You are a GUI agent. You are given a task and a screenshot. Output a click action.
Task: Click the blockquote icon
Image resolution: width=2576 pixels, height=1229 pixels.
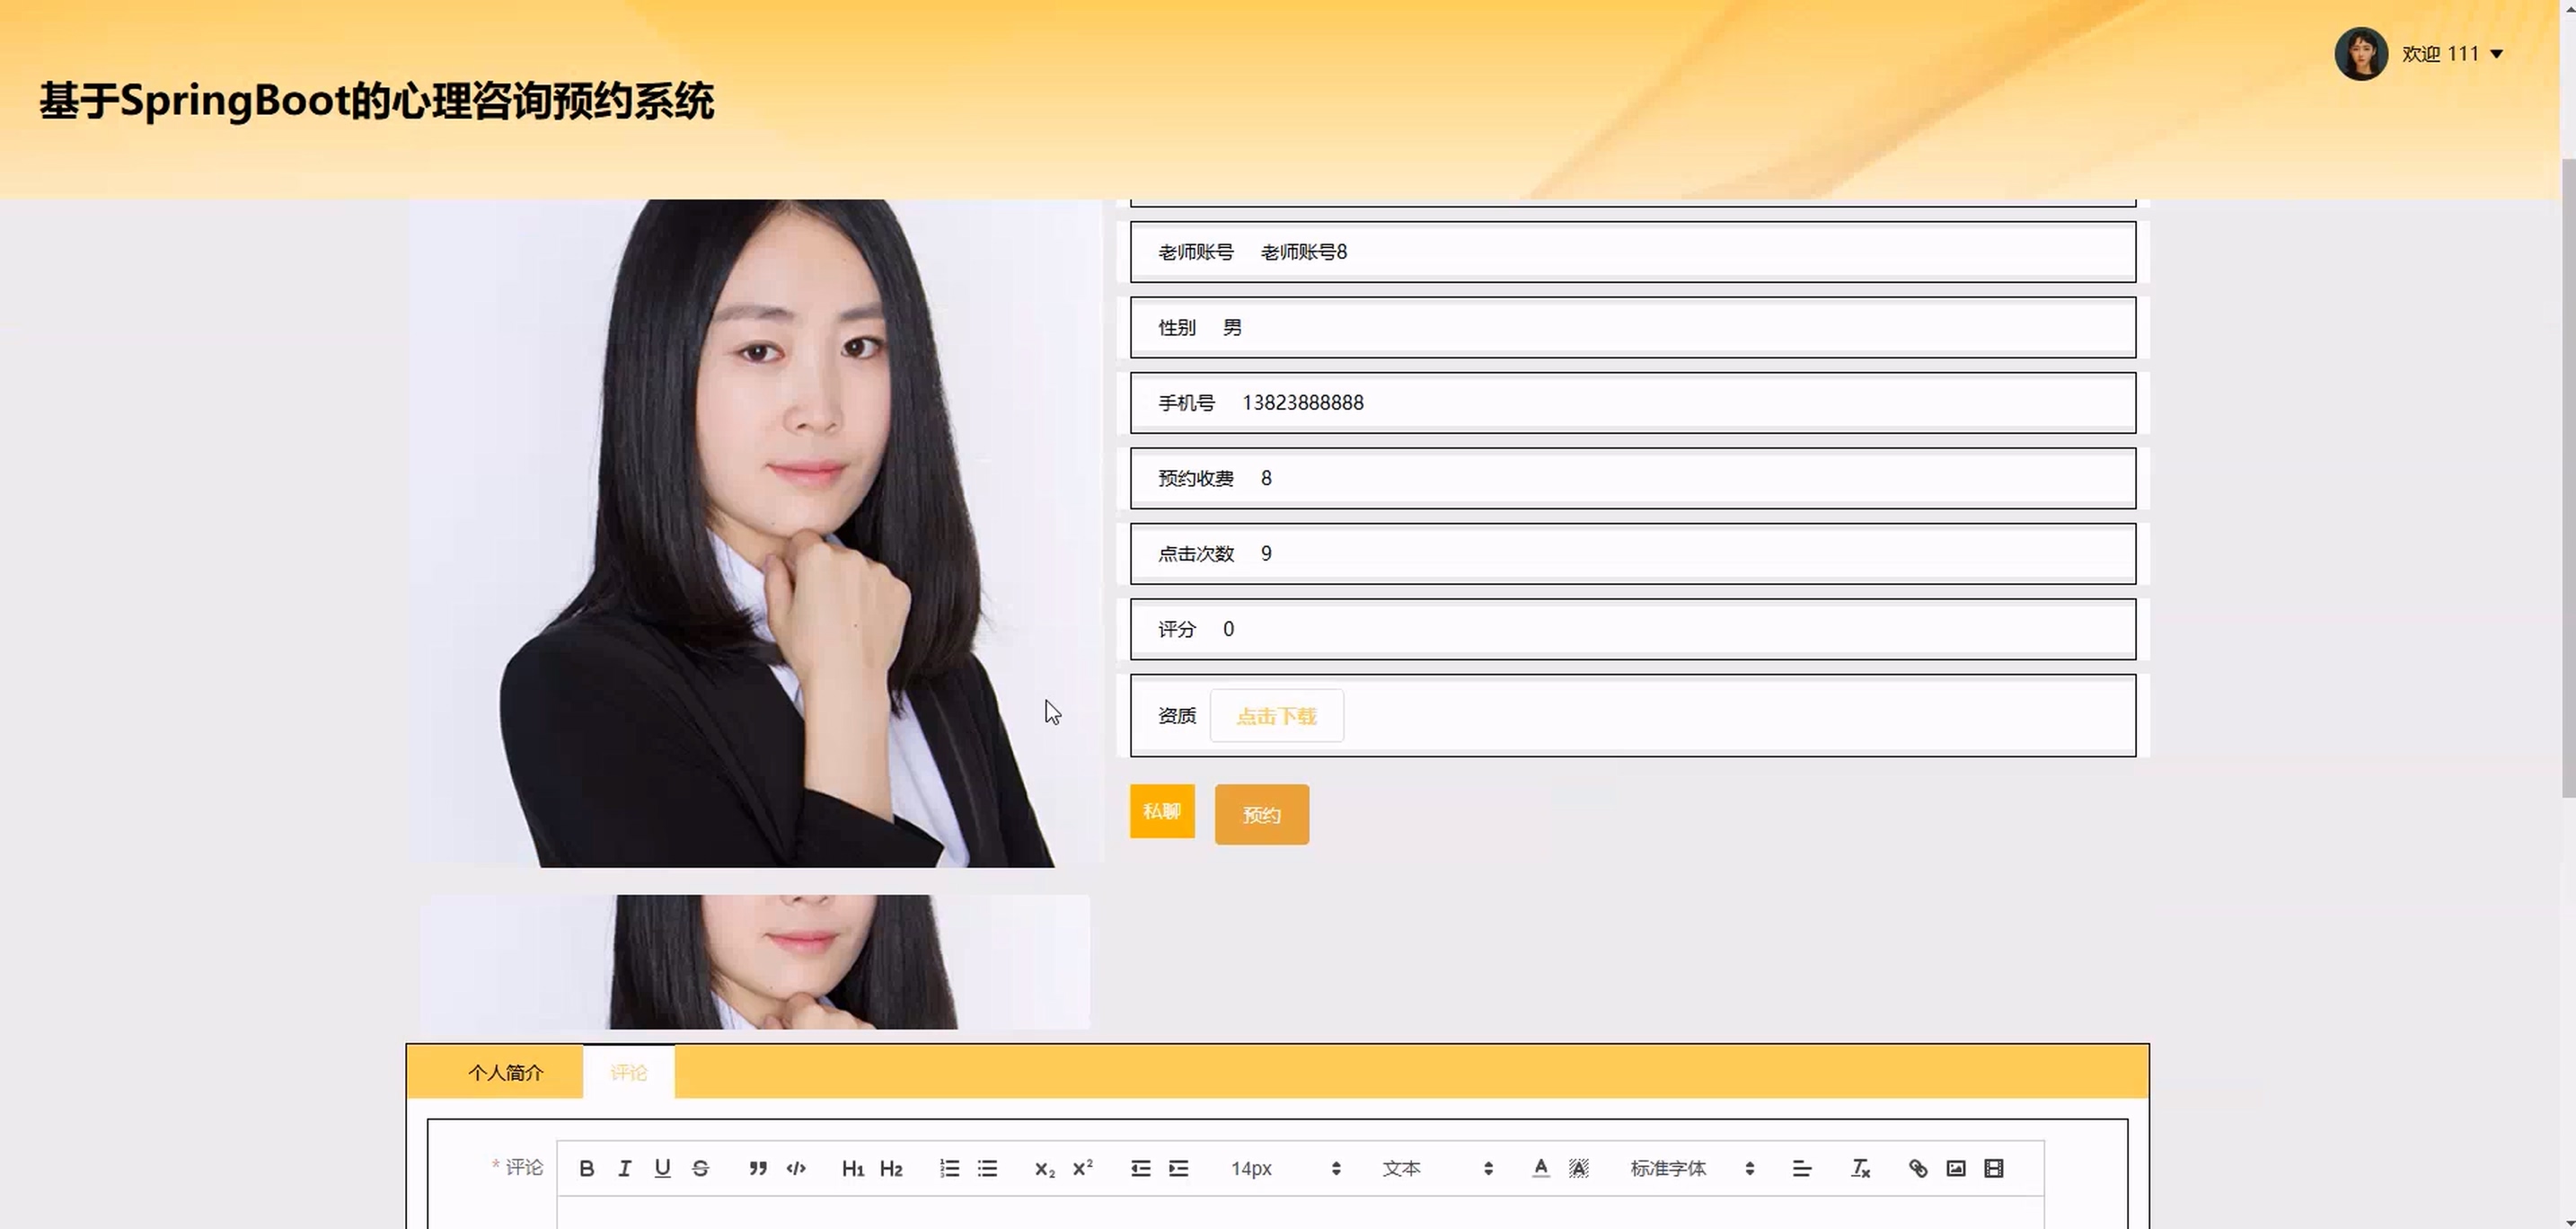pos(758,1168)
